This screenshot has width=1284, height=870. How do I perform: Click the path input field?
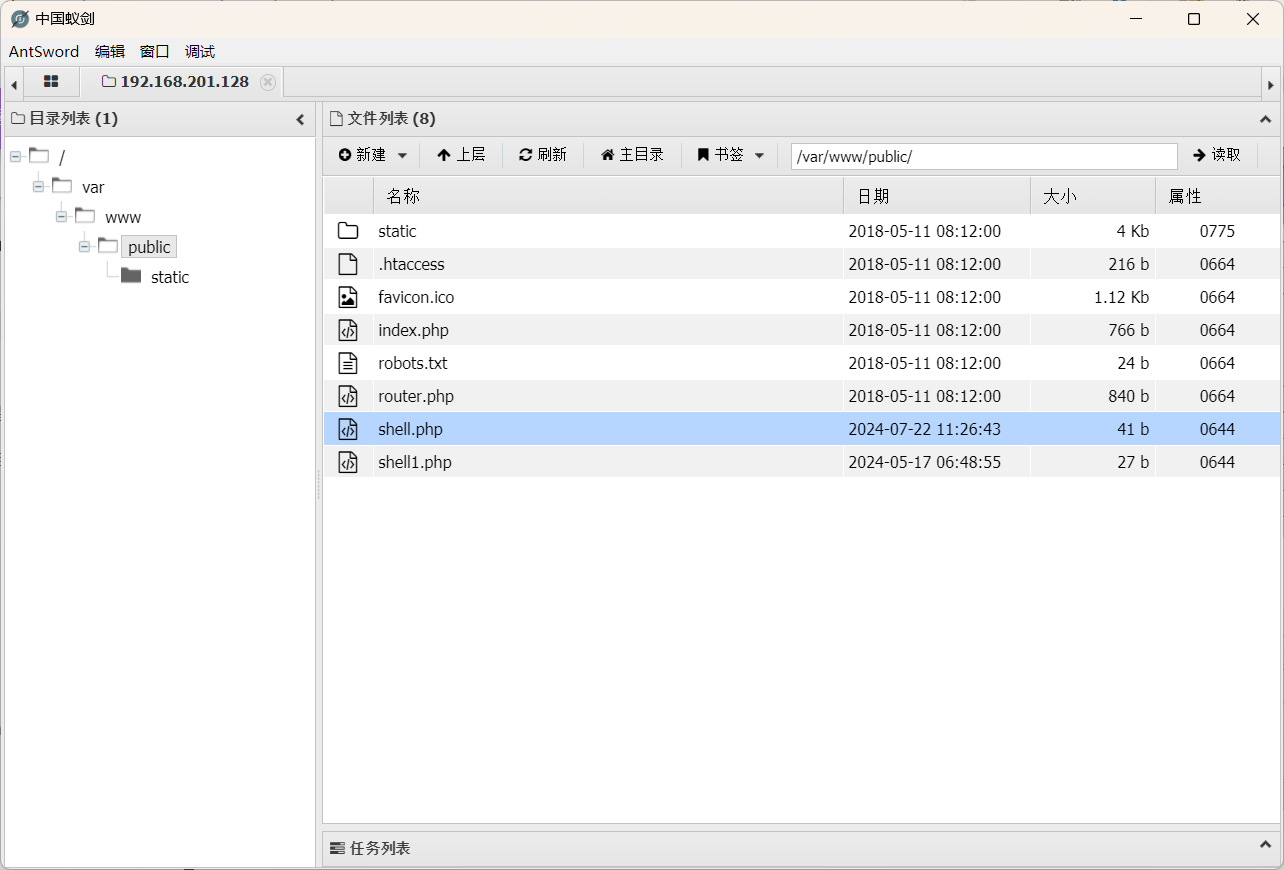click(983, 156)
